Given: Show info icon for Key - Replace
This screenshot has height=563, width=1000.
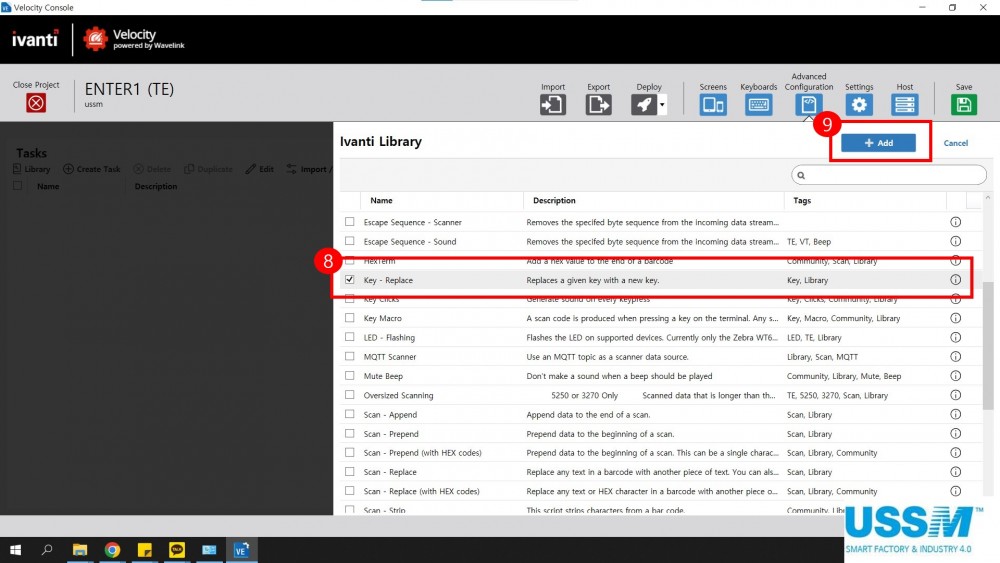Looking at the screenshot, I should point(955,279).
